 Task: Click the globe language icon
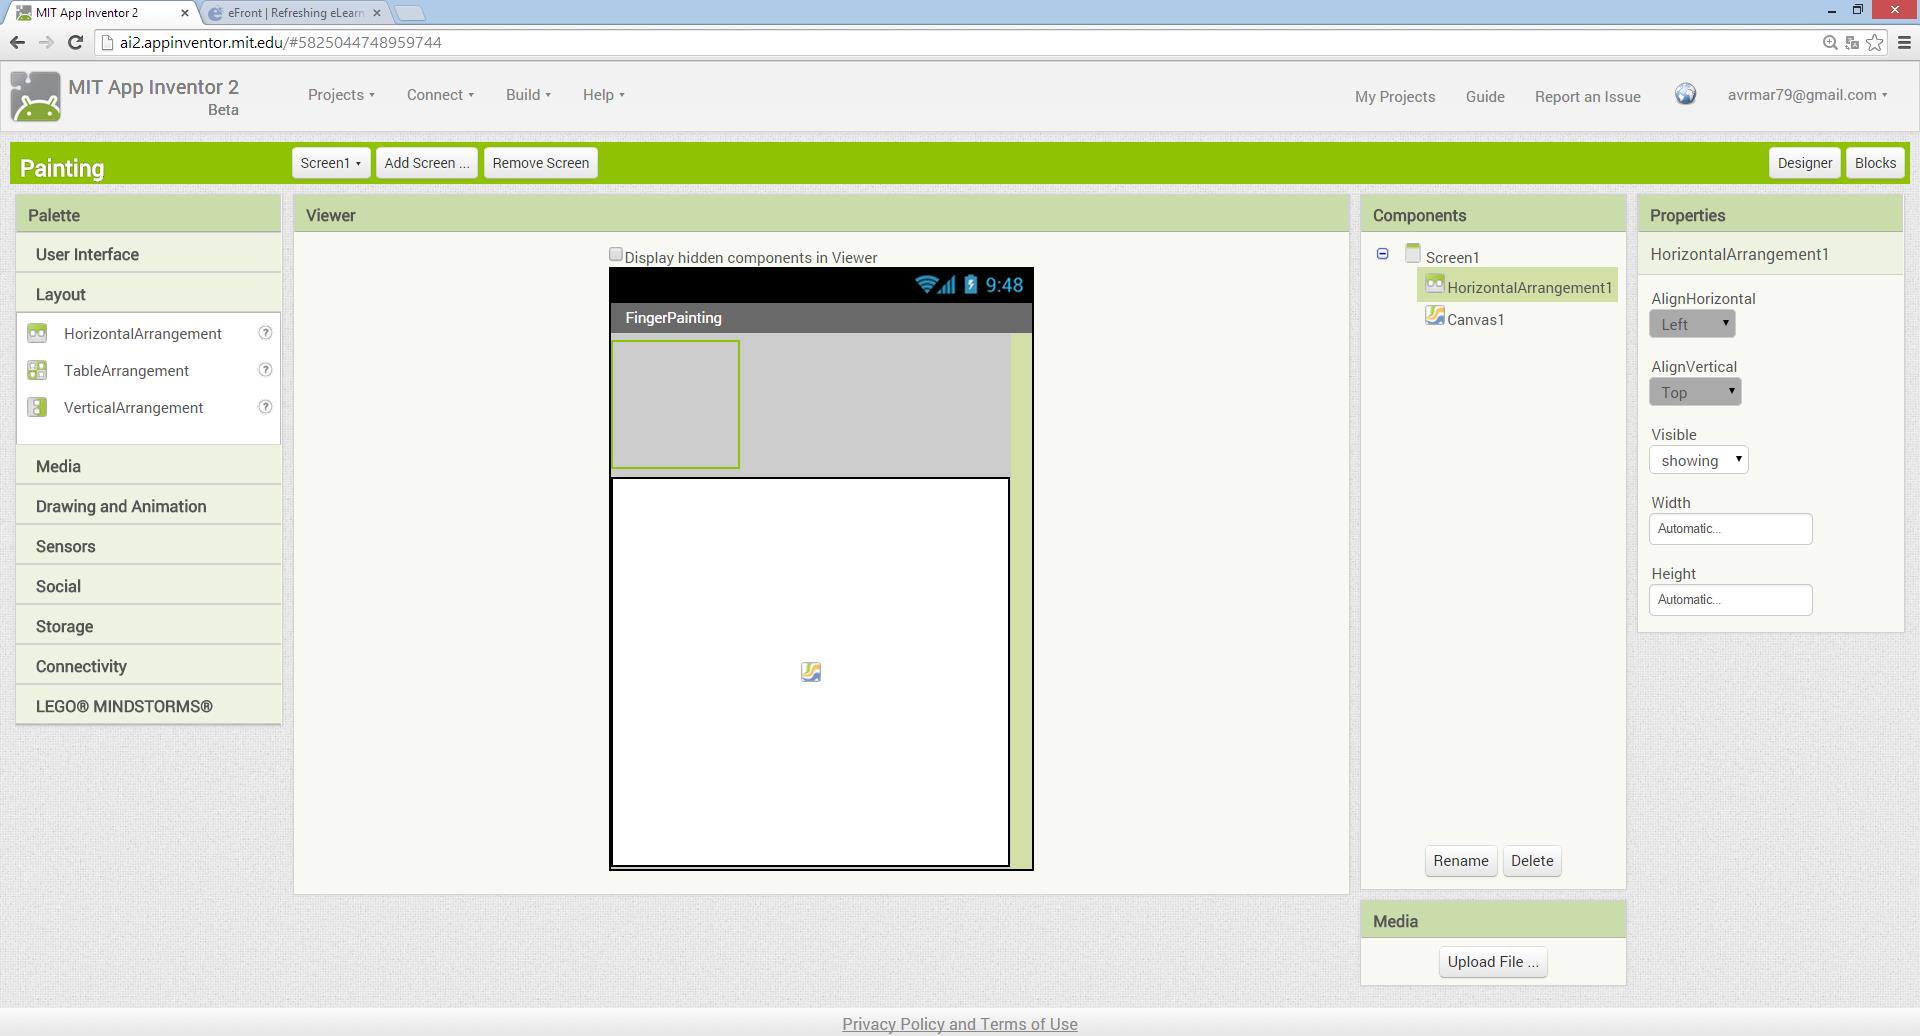(x=1685, y=94)
